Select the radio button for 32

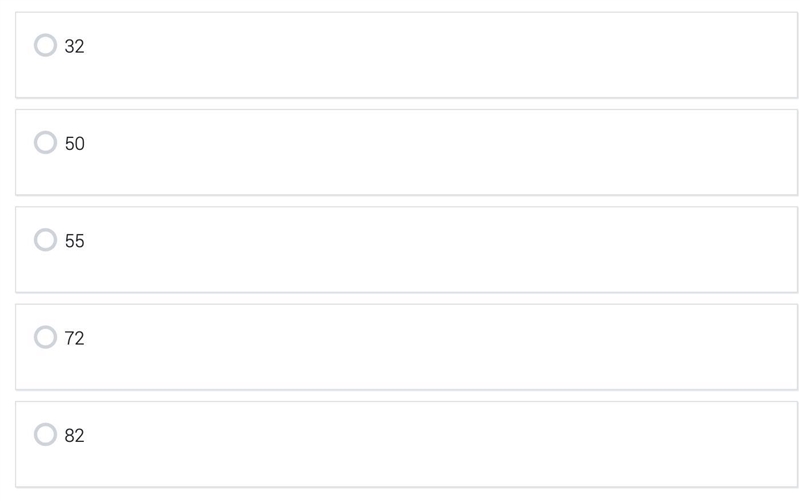pos(45,45)
